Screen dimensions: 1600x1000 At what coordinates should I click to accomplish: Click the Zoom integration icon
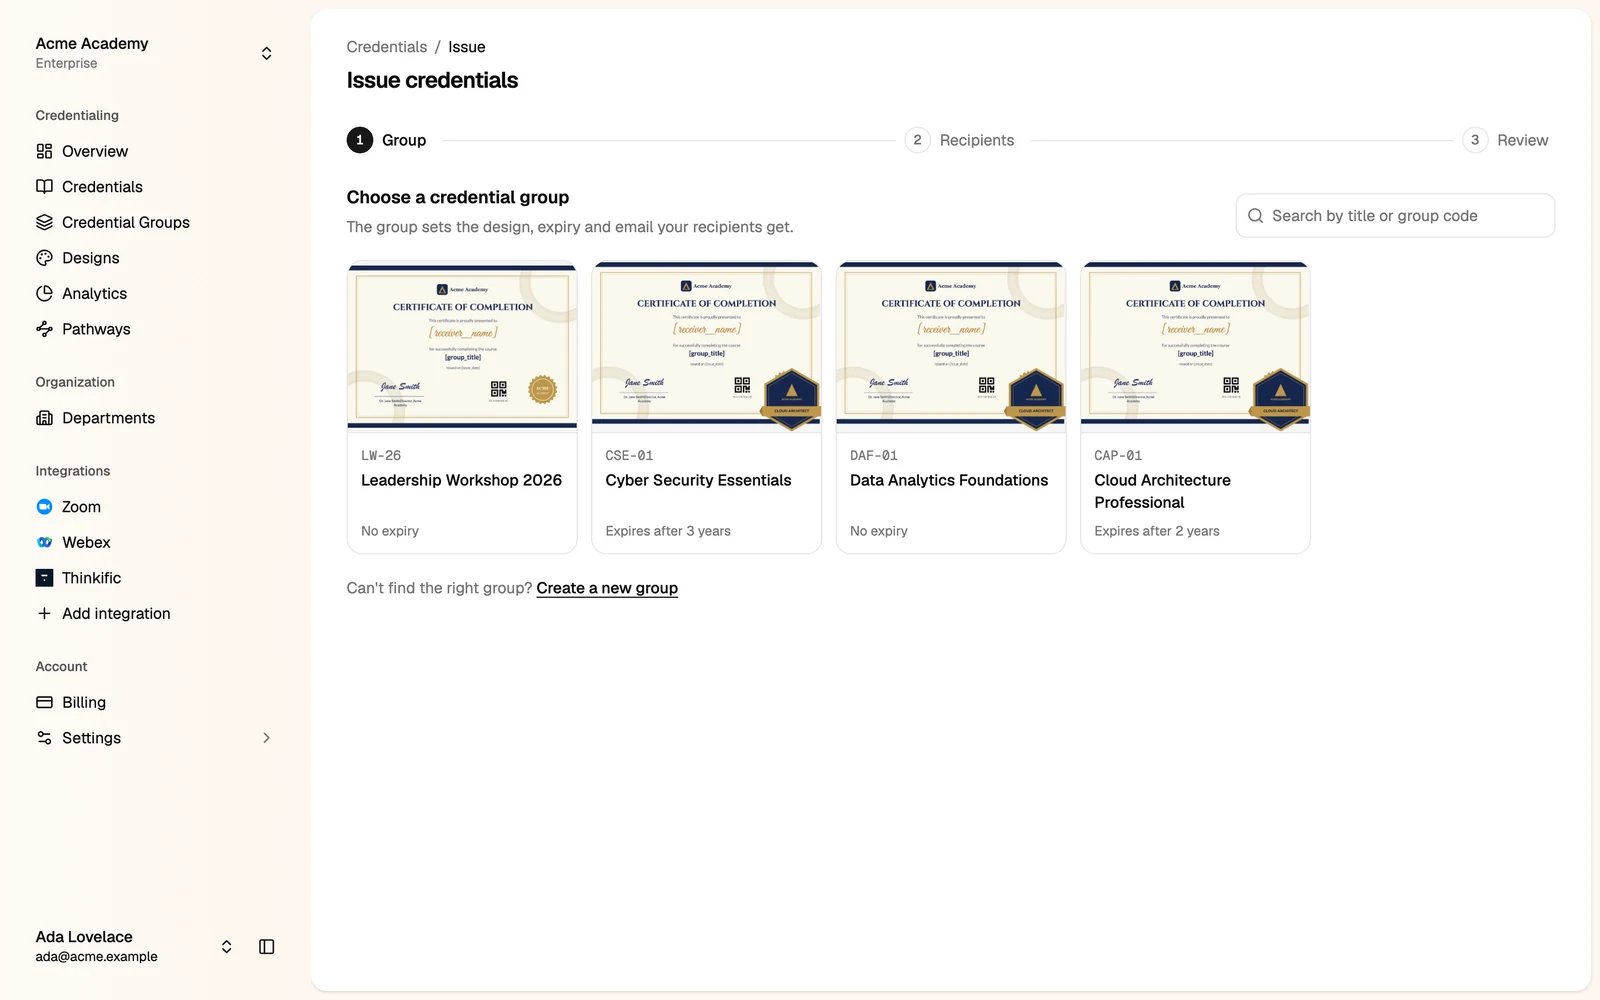coord(44,507)
